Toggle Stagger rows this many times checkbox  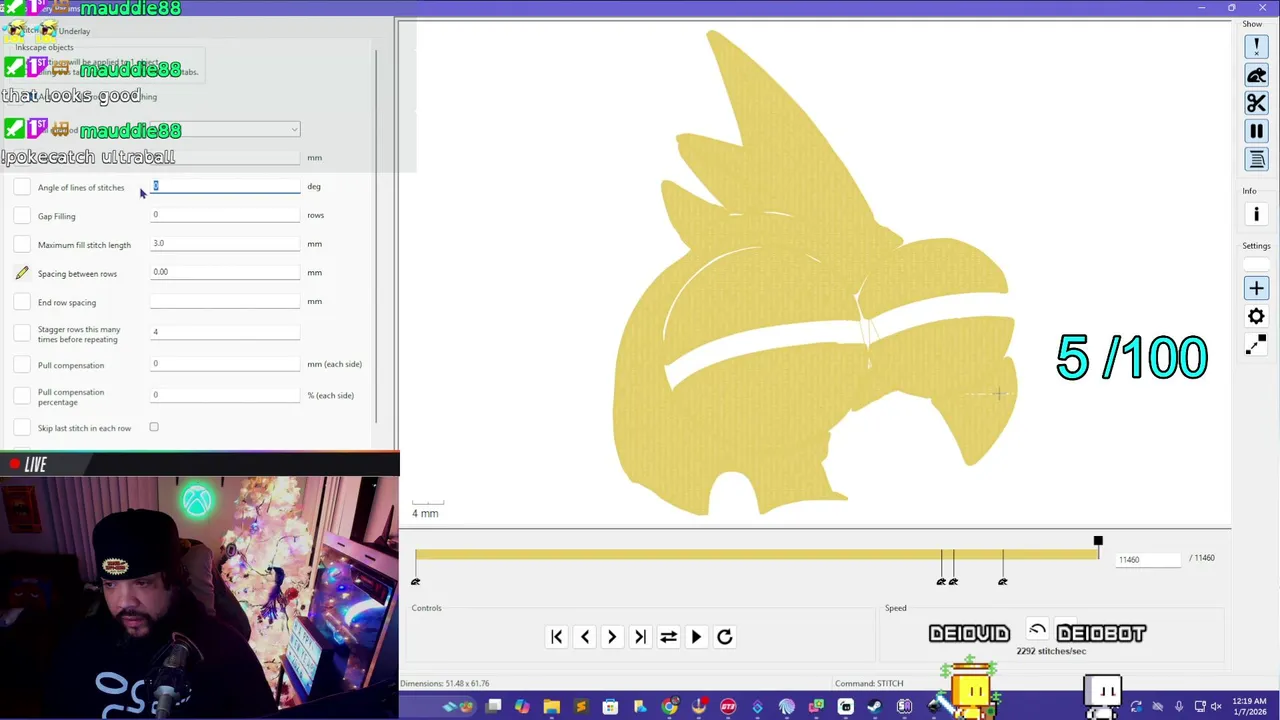pos(22,334)
